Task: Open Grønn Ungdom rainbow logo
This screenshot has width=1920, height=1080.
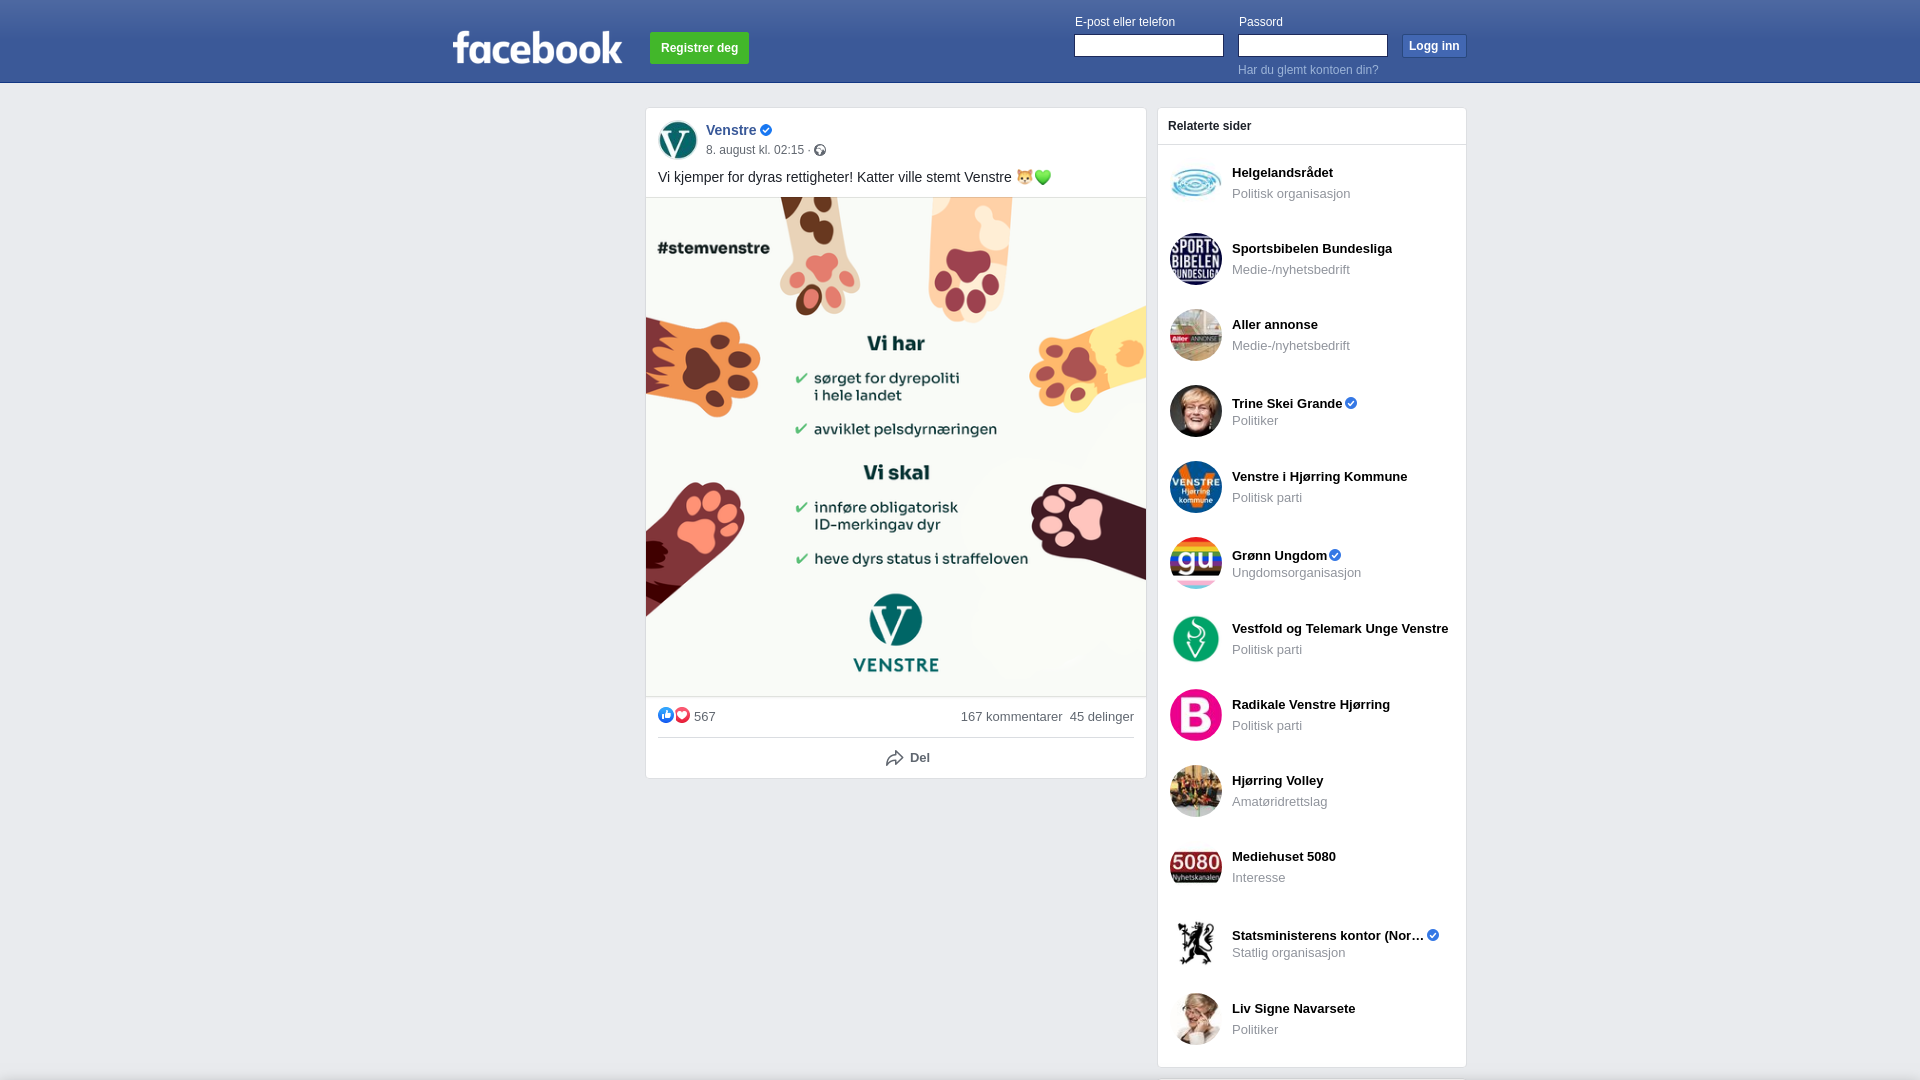Action: tap(1196, 563)
